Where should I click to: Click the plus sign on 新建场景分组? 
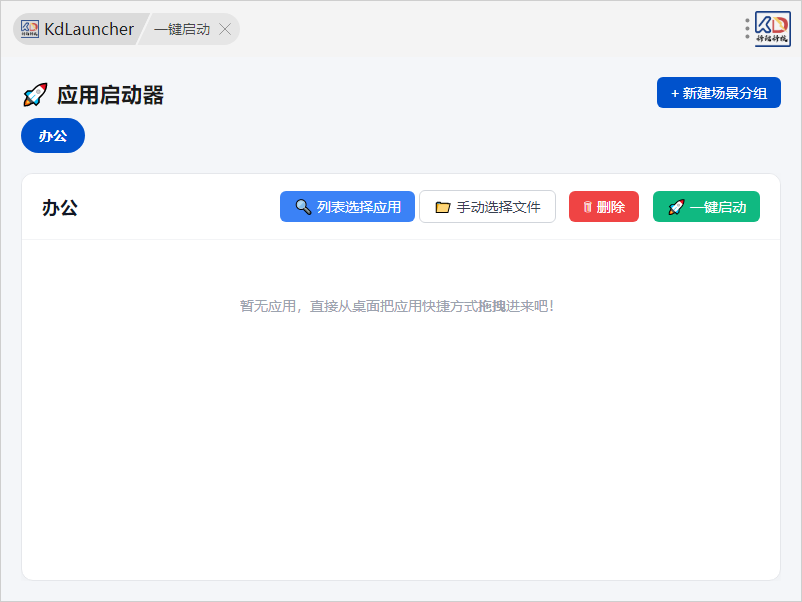[675, 93]
